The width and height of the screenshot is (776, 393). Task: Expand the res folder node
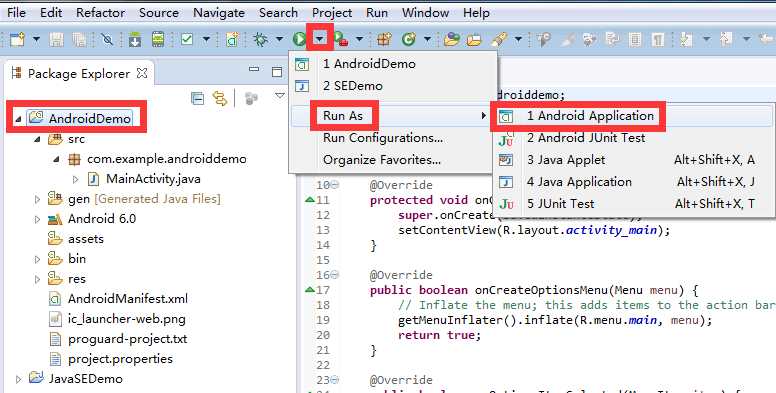pos(37,279)
